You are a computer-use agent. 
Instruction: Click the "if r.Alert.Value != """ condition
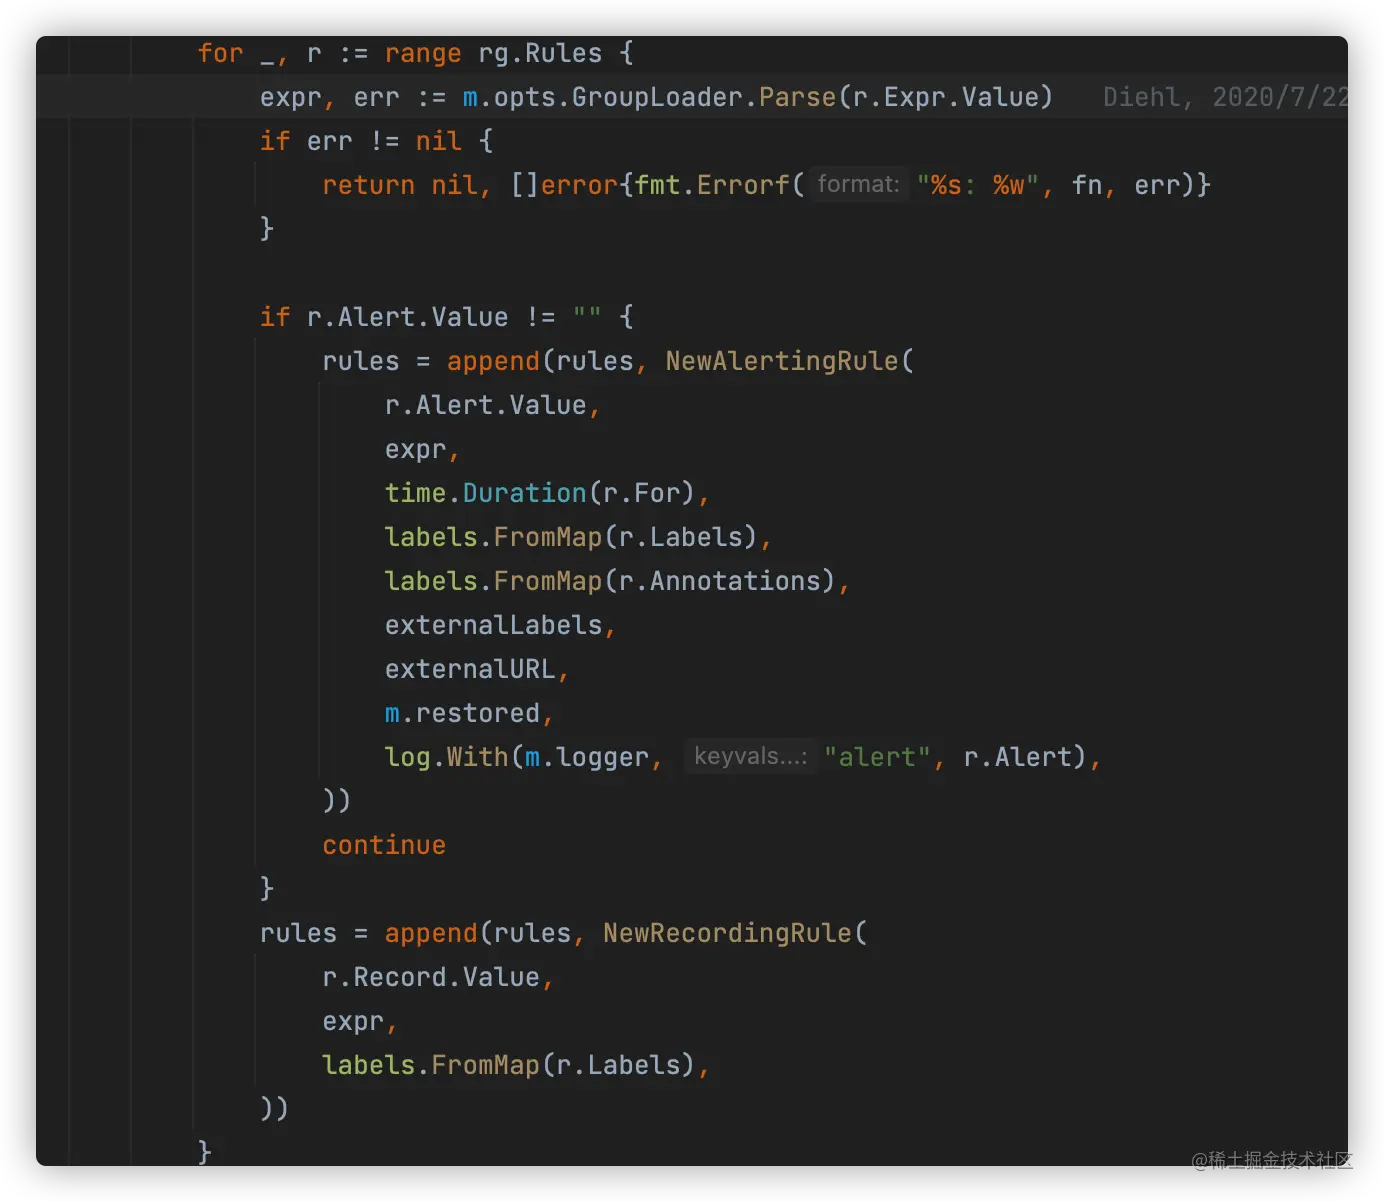tap(431, 318)
